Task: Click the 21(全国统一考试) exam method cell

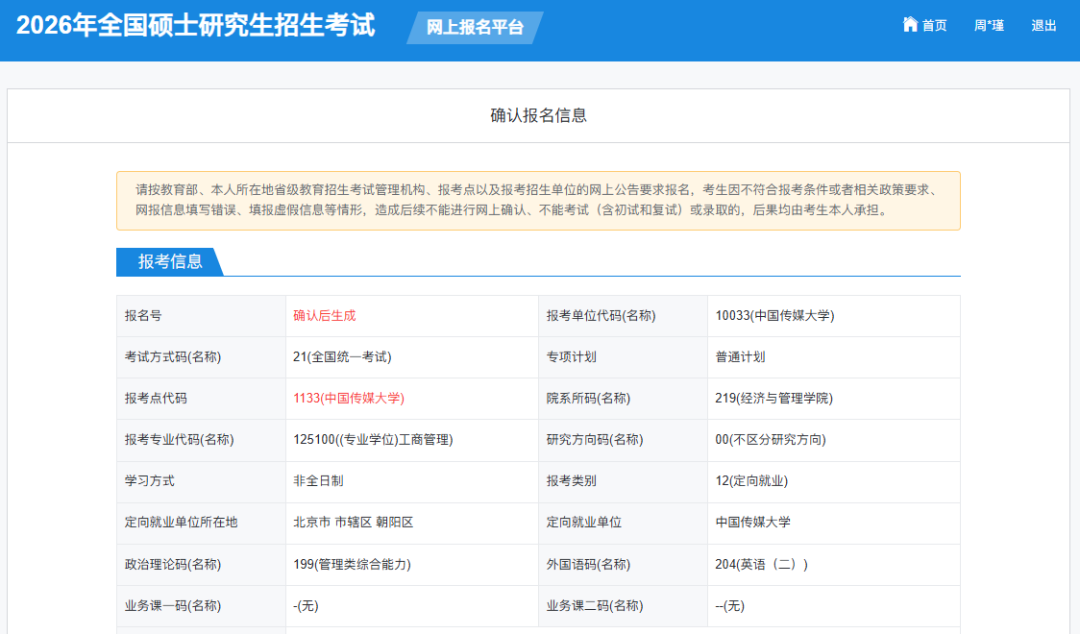Action: [344, 357]
